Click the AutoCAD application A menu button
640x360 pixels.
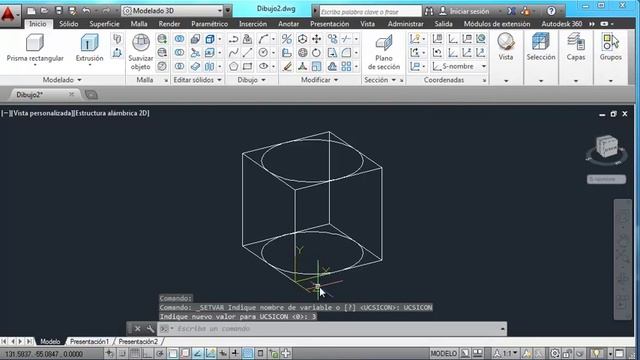coord(9,14)
